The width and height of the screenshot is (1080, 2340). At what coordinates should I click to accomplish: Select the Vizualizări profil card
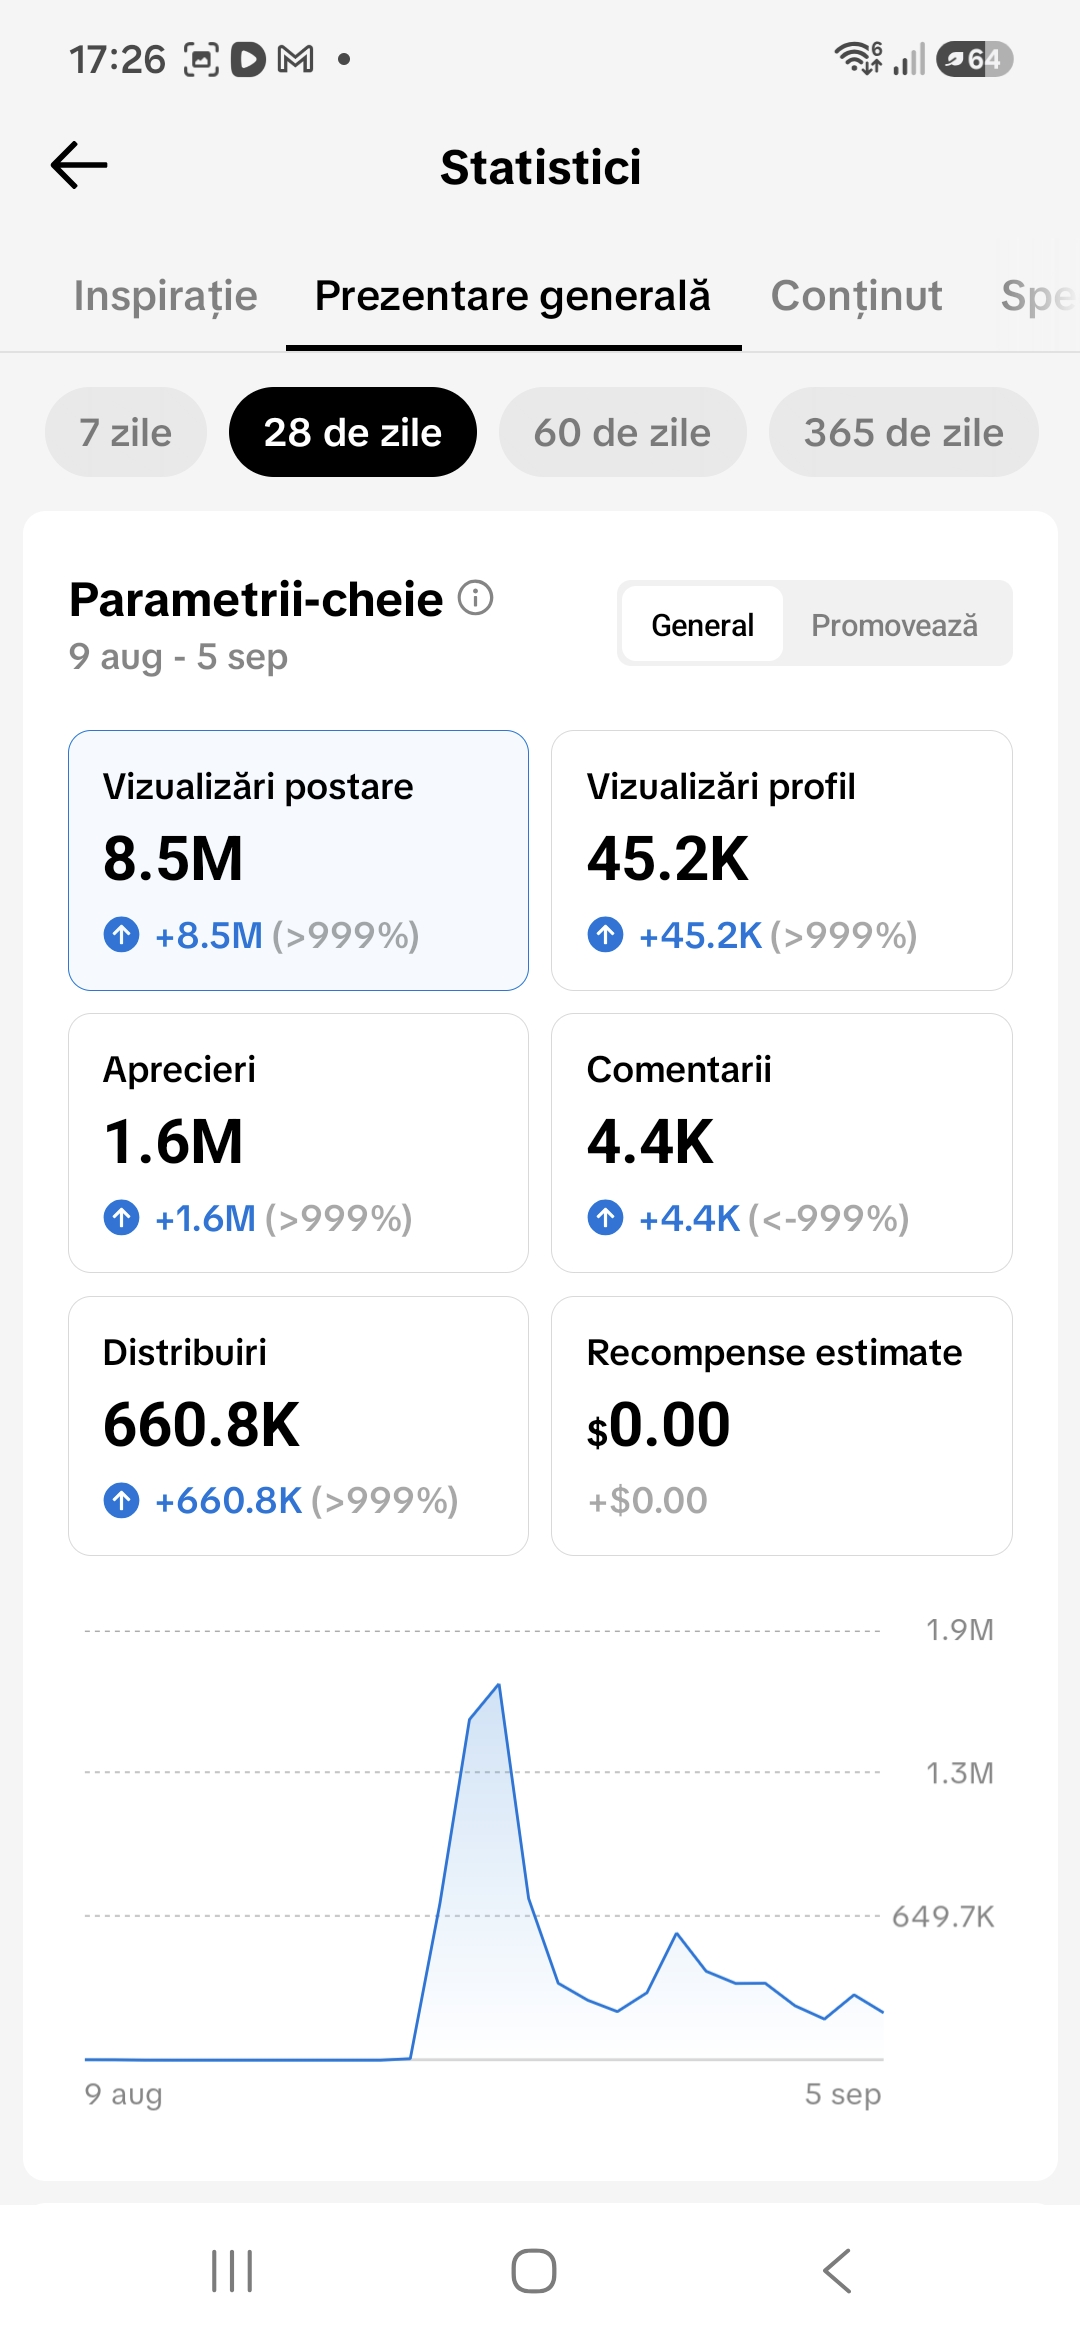[782, 860]
